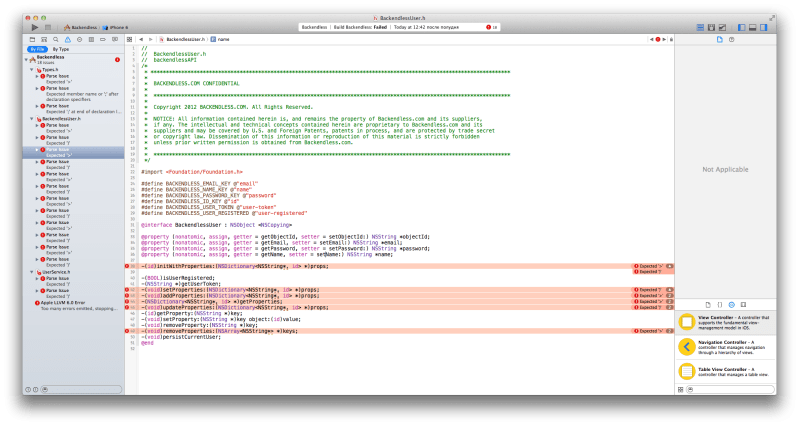This screenshot has width=799, height=426.
Task: Open the Debug navigator tab
Action: click(x=91, y=39)
